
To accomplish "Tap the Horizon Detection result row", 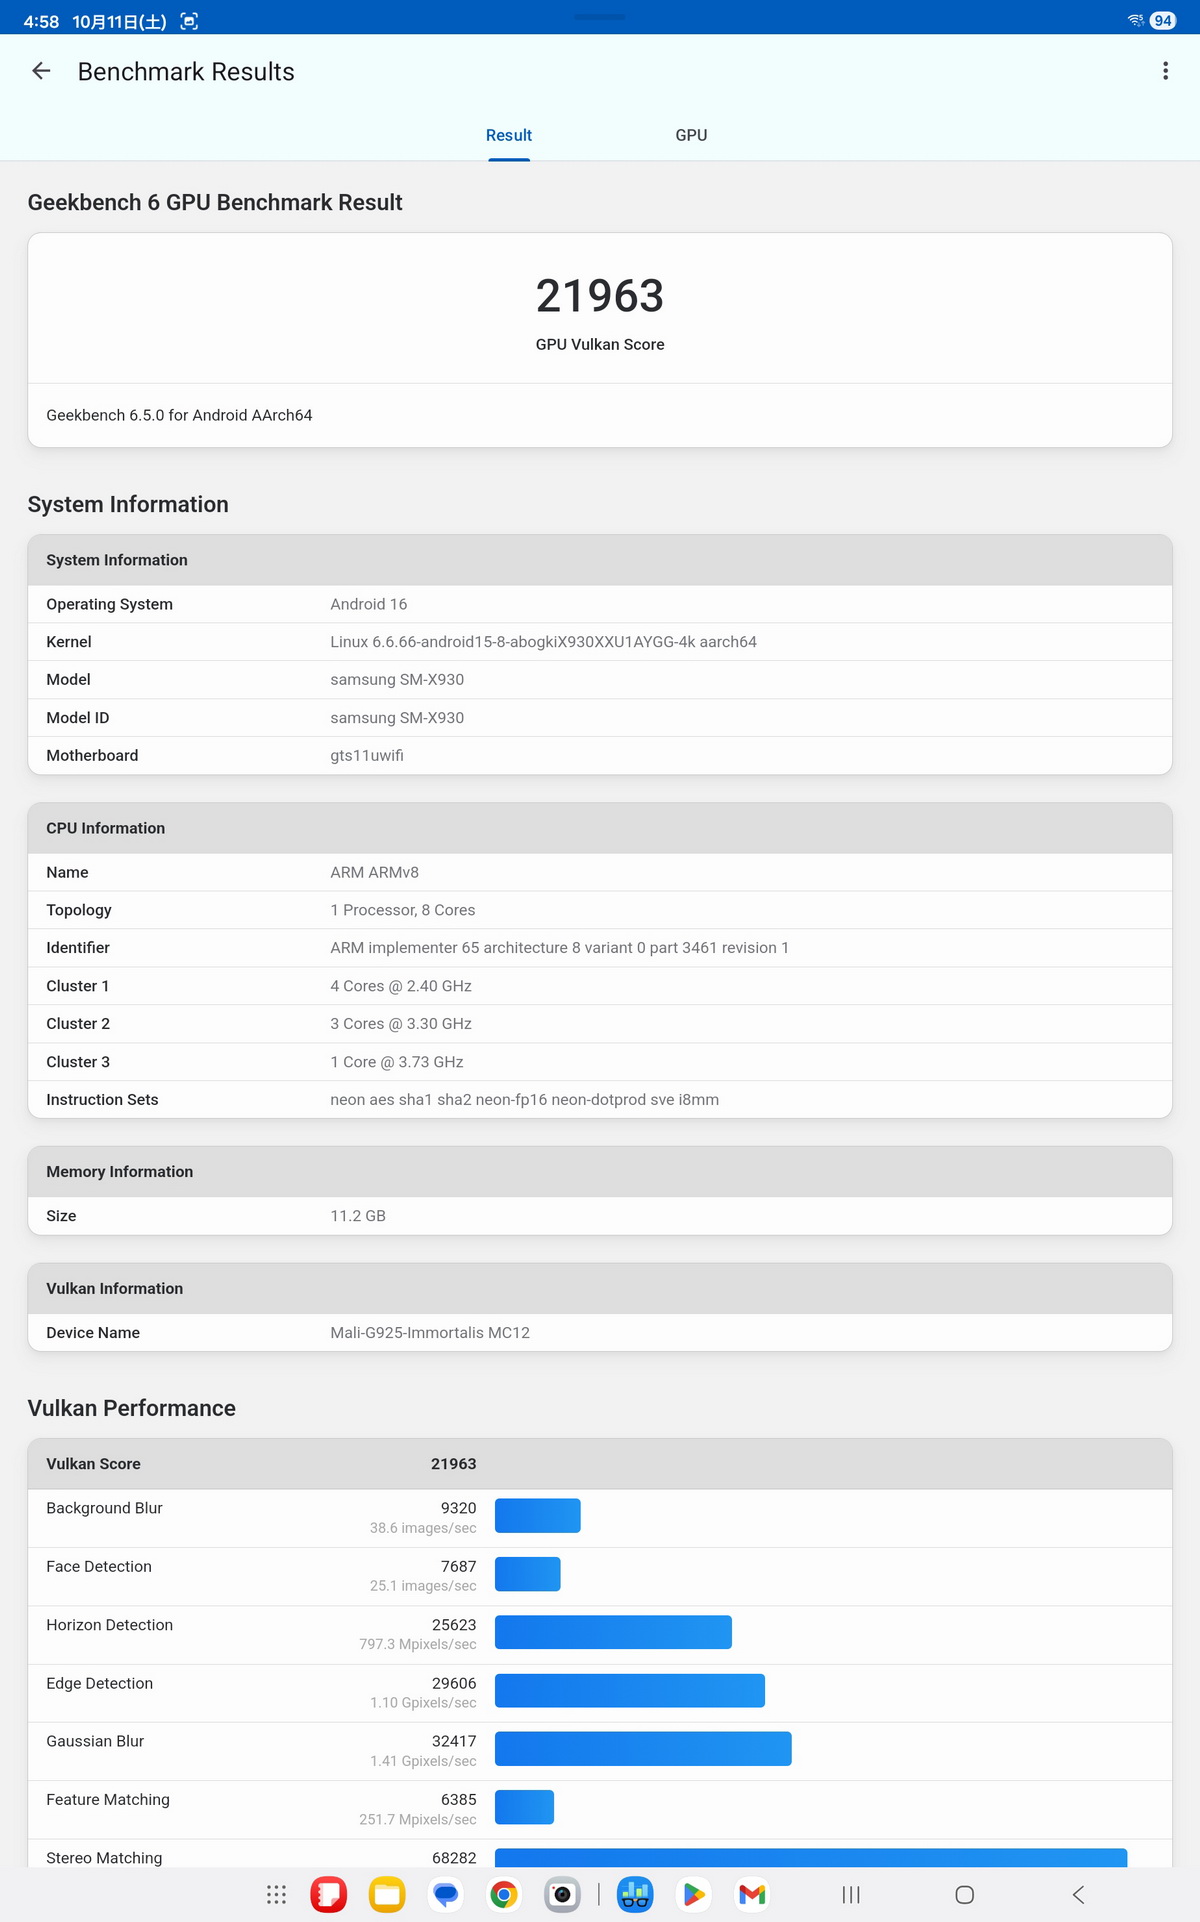I will [x=600, y=1634].
